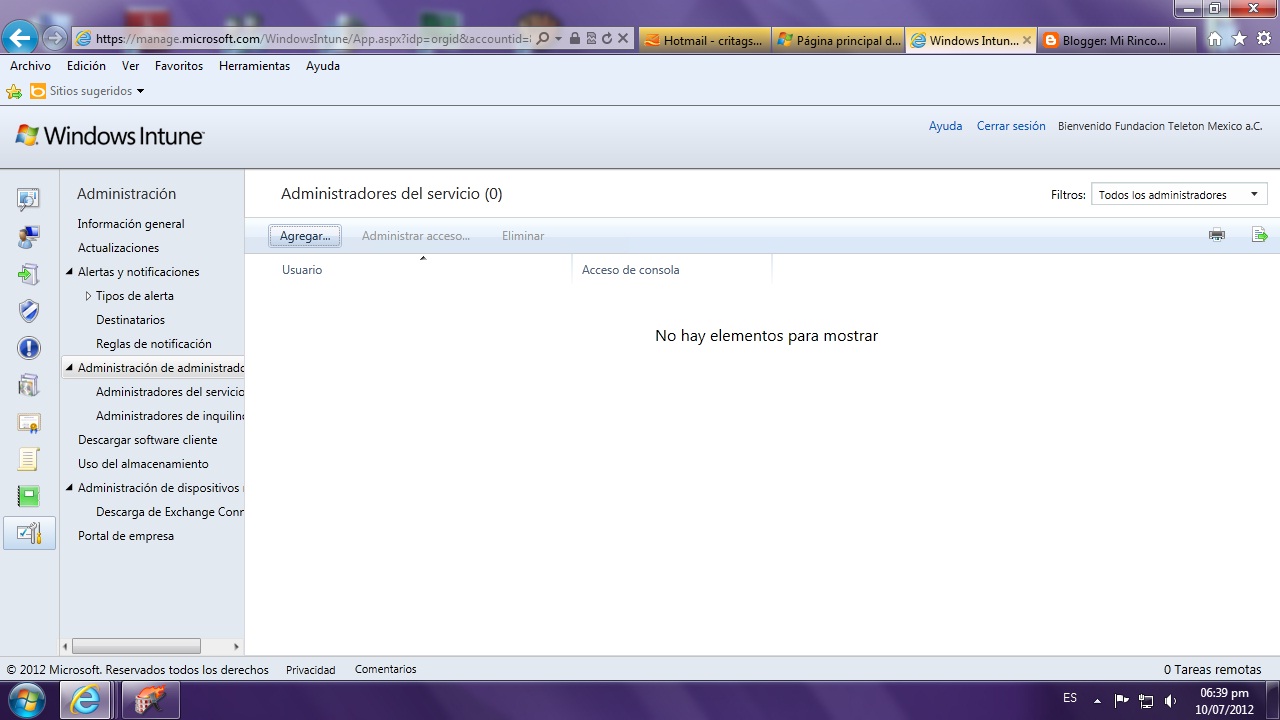This screenshot has height=720, width=1280.
Task: Refresh the page with the reload icon
Action: coord(606,39)
